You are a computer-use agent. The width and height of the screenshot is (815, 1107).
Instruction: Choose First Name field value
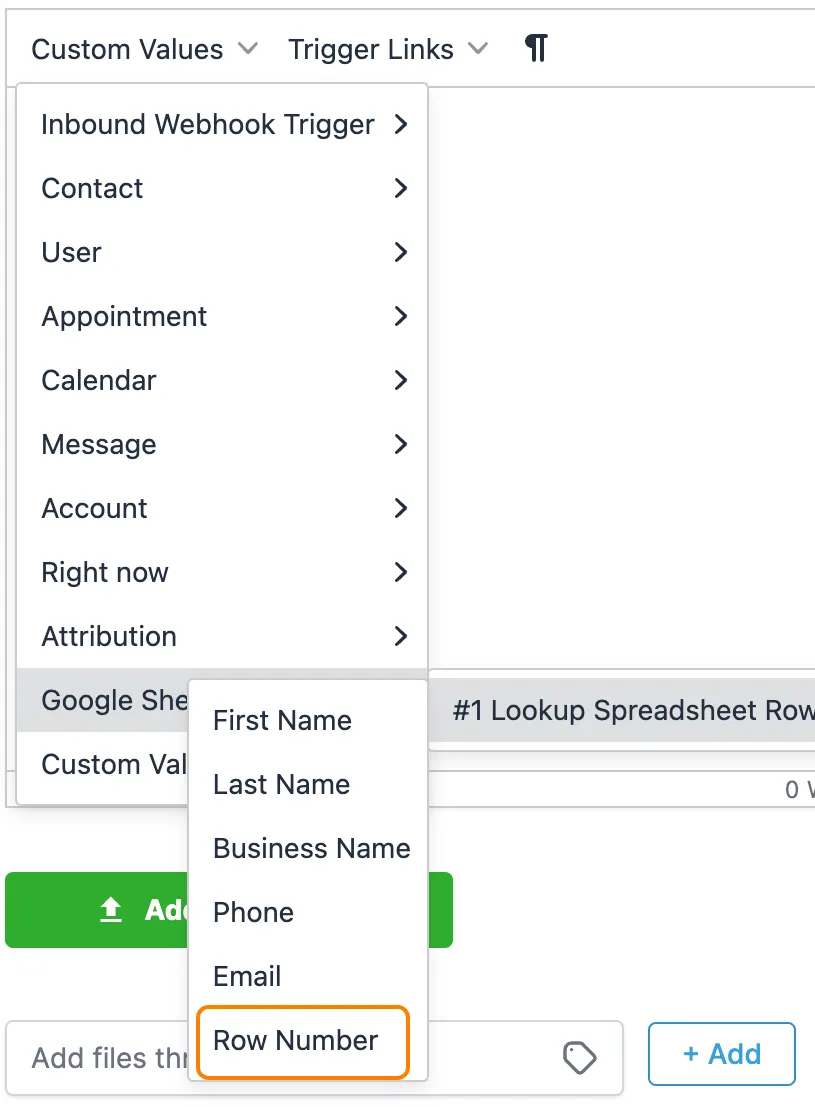[x=282, y=720]
